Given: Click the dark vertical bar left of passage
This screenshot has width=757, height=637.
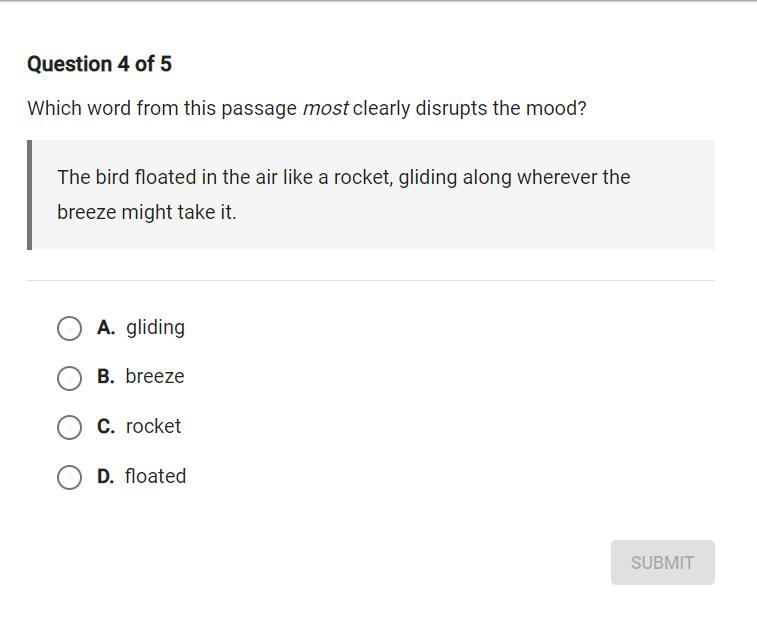Looking at the screenshot, I should (29, 195).
